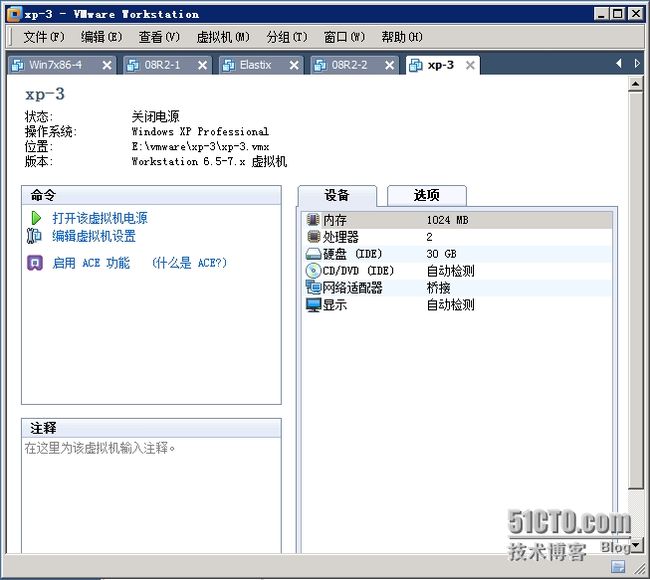Click the 内存 device label
This screenshot has height=580, width=650.
[335, 220]
